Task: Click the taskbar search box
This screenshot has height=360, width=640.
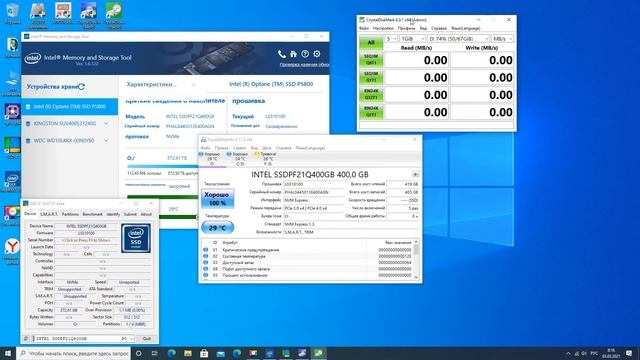Action: (x=74, y=353)
